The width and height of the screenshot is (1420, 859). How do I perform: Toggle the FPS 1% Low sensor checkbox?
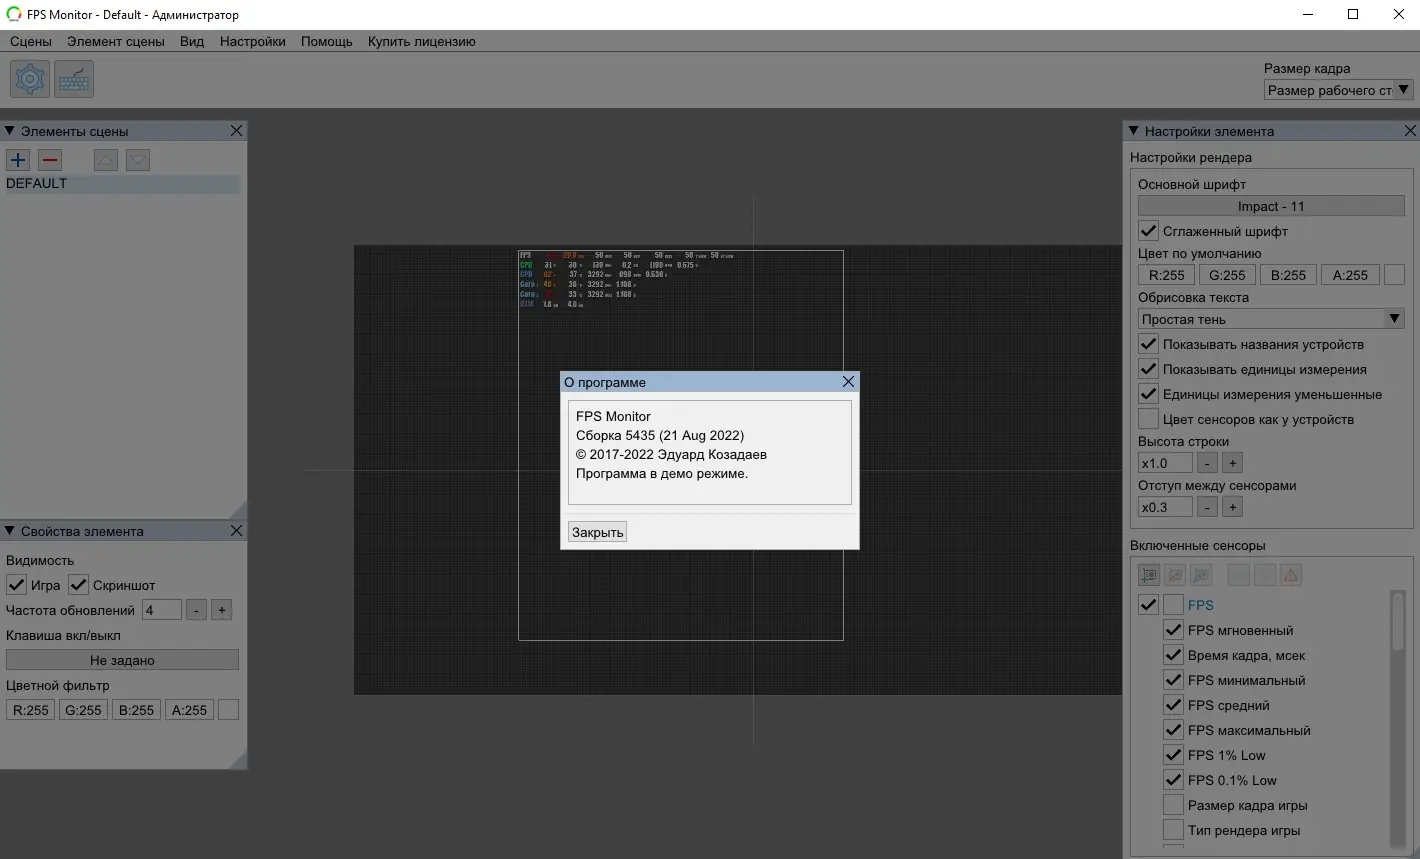pyautogui.click(x=1173, y=755)
